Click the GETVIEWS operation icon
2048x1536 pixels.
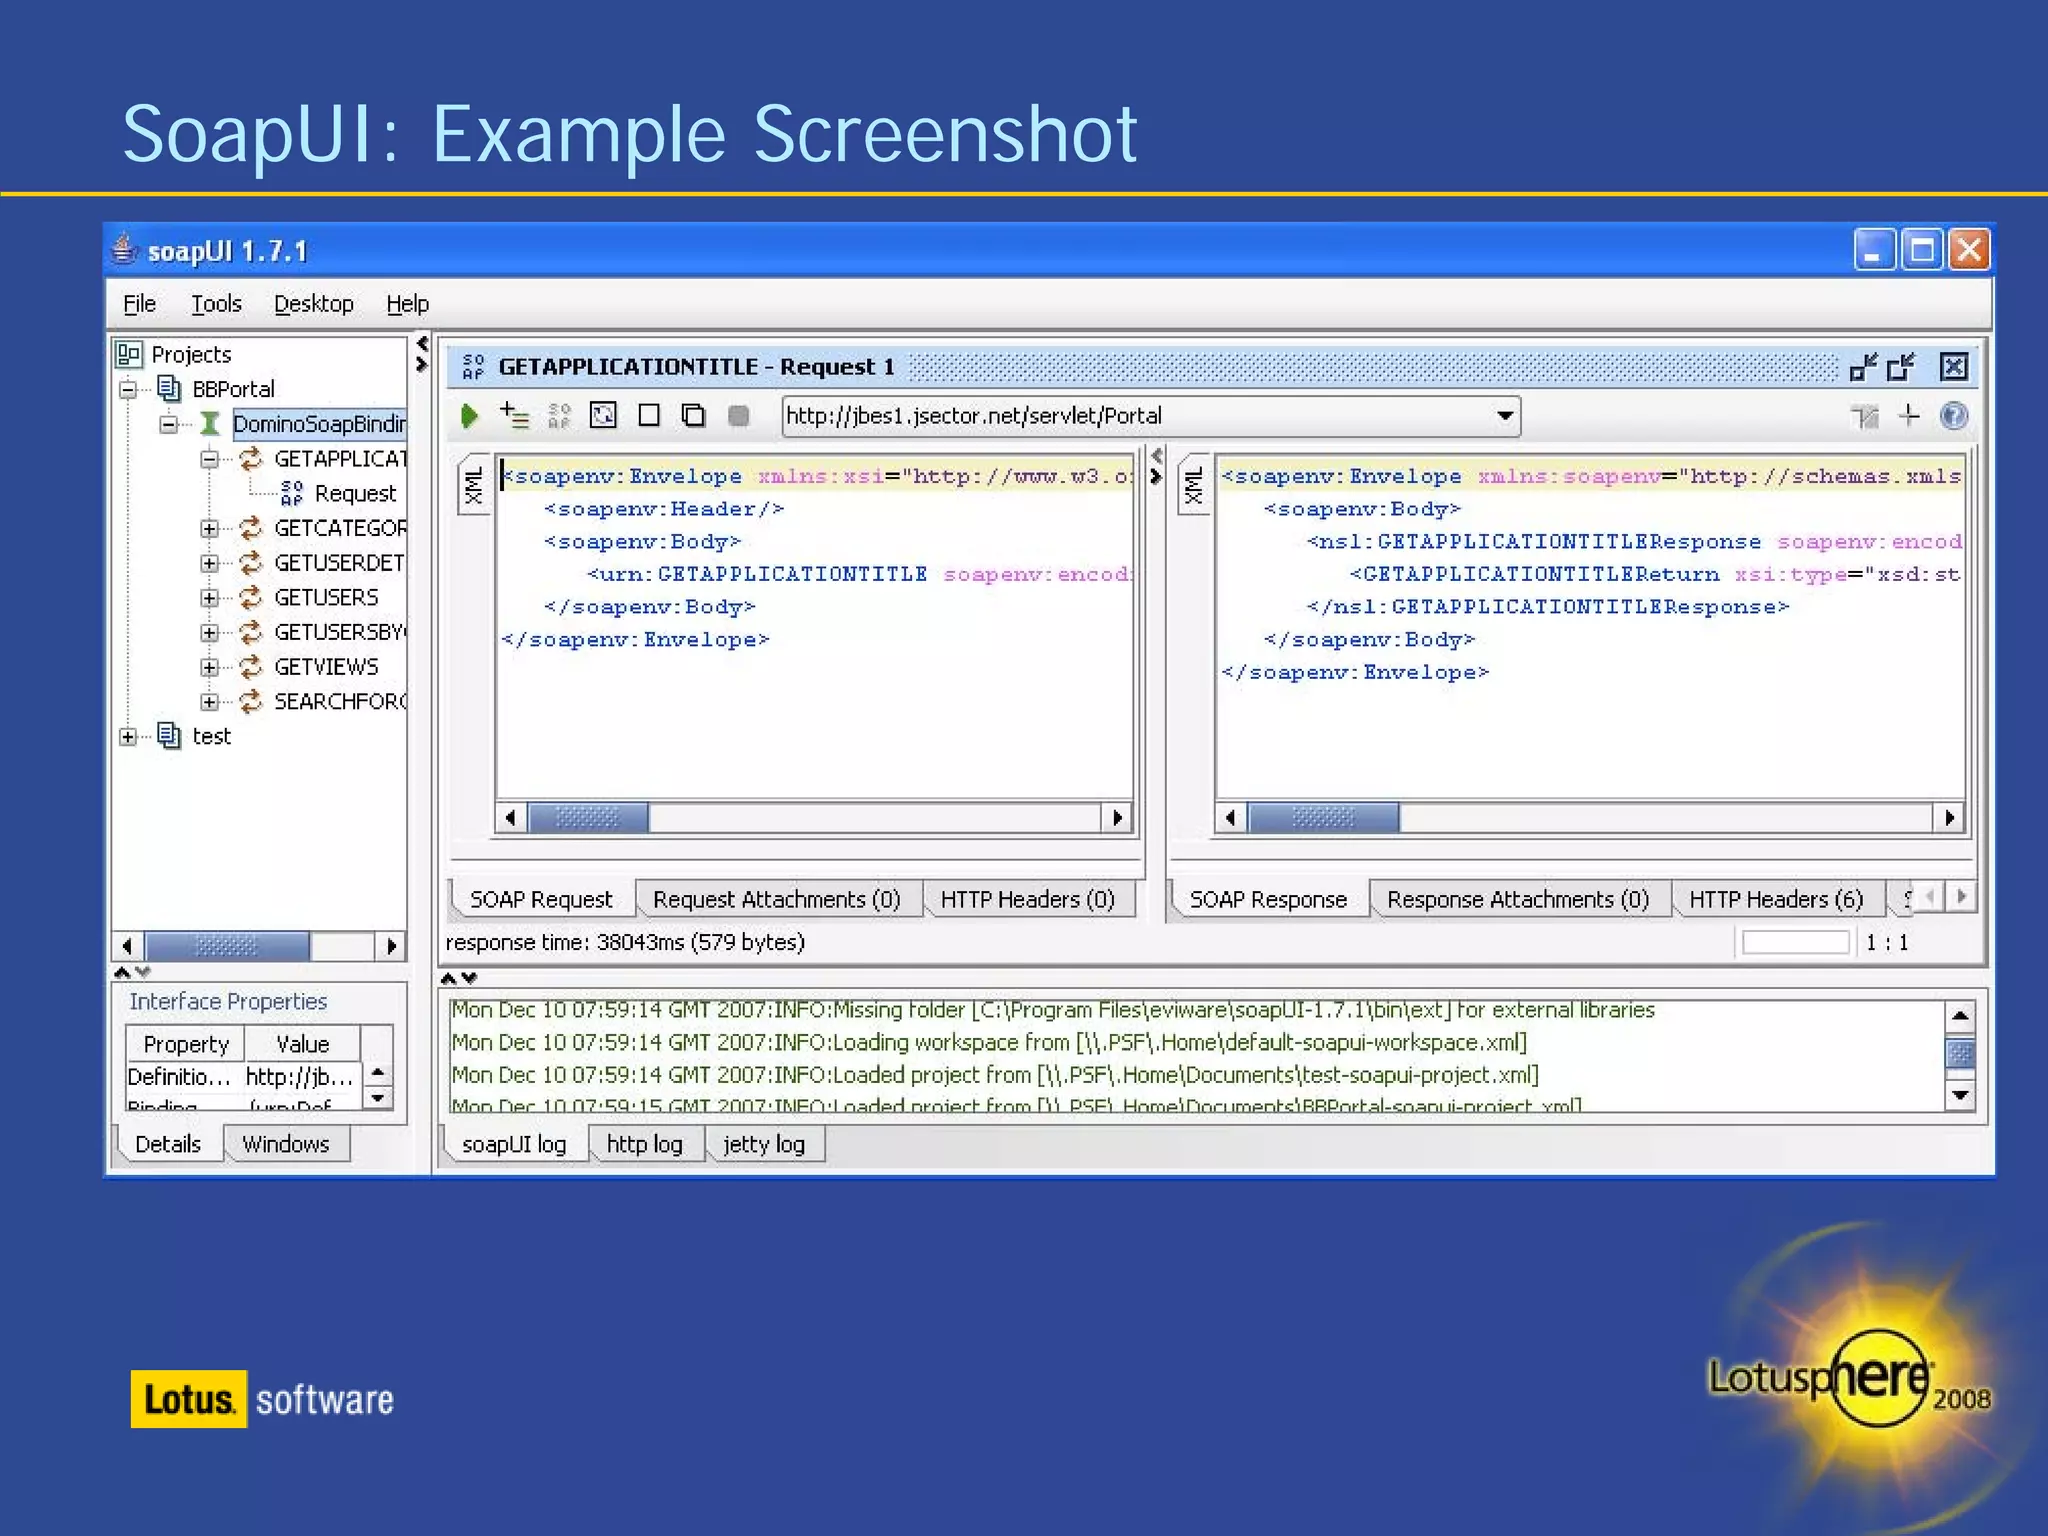[250, 666]
